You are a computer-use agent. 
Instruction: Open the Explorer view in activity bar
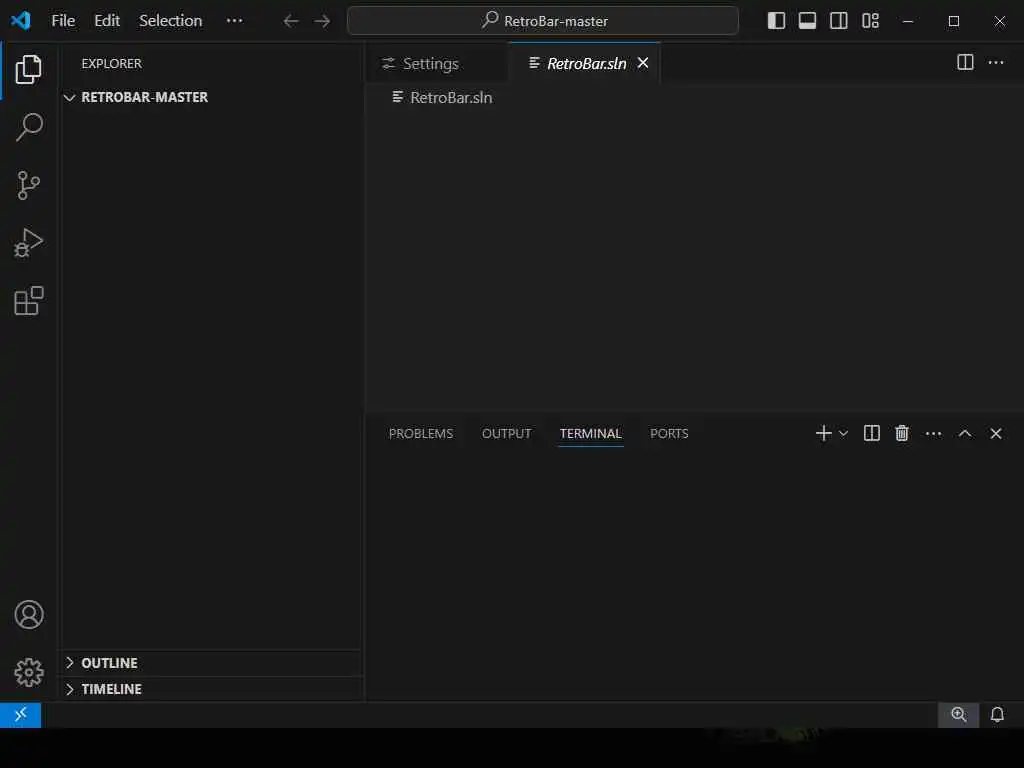tap(28, 69)
